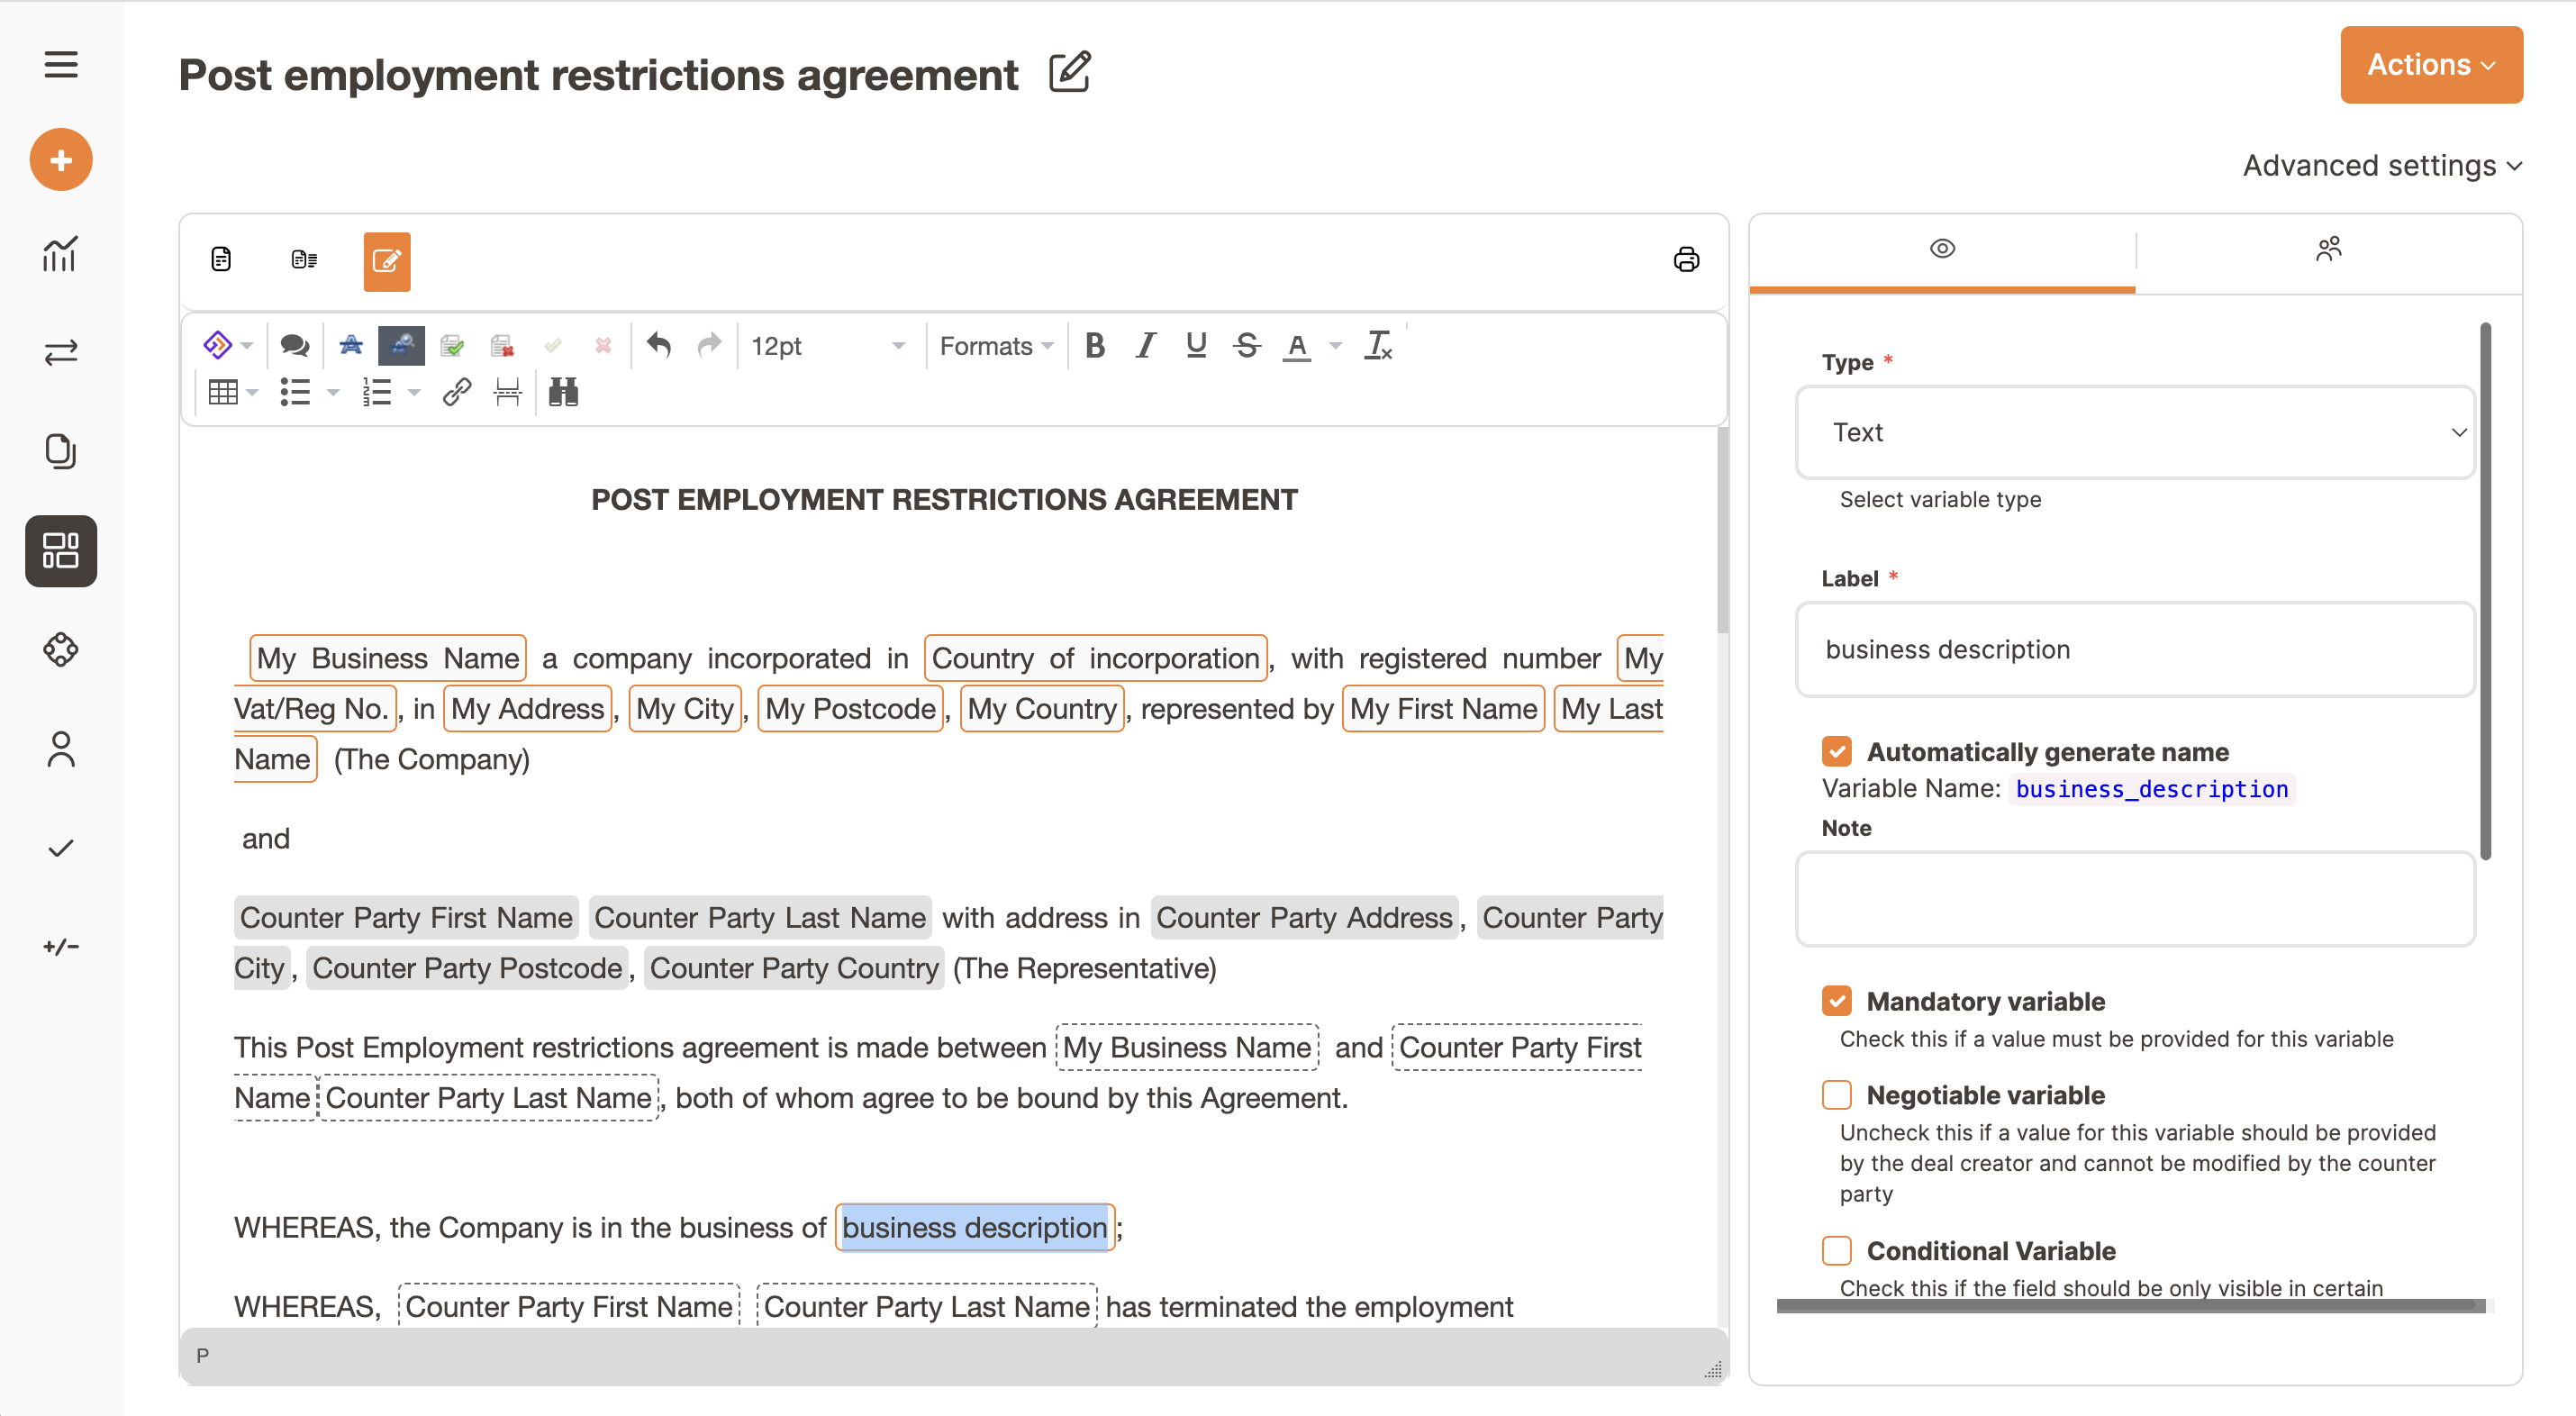This screenshot has height=1416, width=2576.
Task: Edit the agreement title with pencil icon
Action: (x=1069, y=72)
